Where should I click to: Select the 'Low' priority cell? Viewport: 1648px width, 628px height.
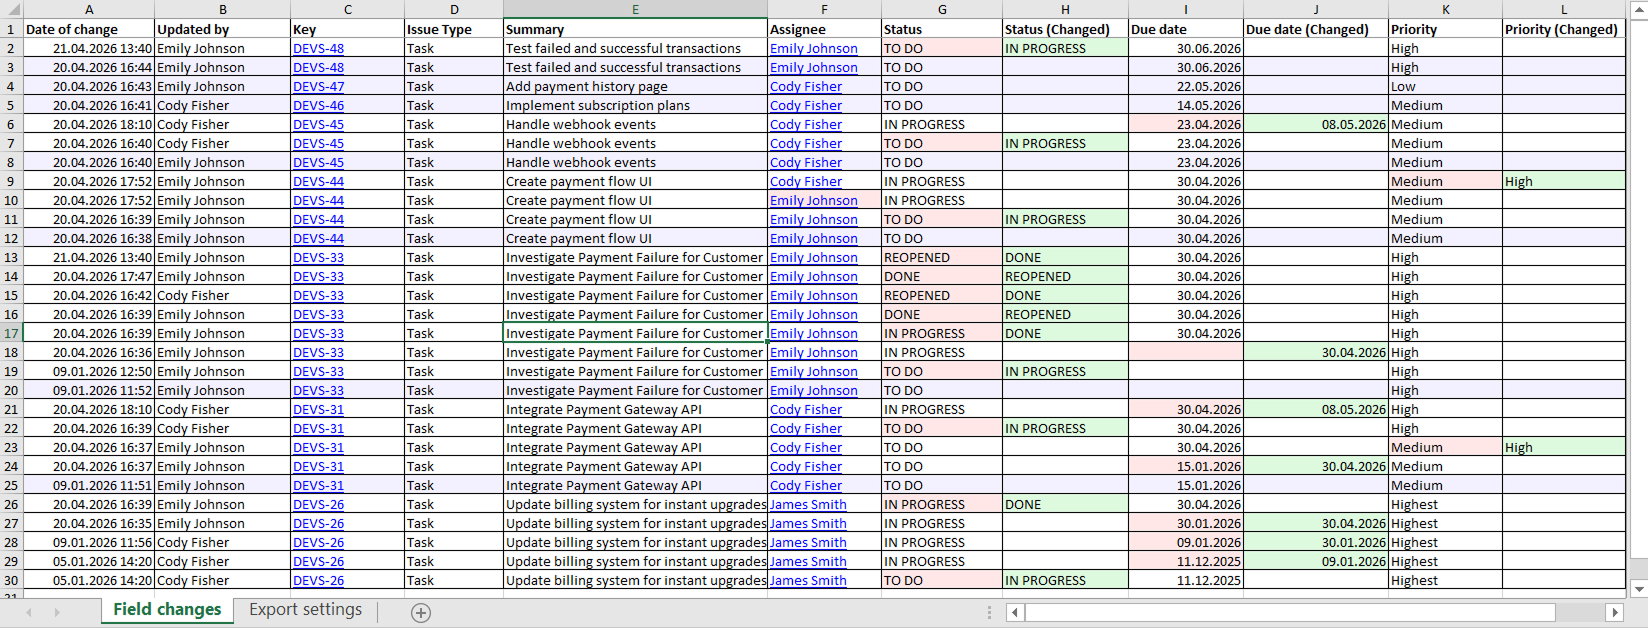[1445, 86]
